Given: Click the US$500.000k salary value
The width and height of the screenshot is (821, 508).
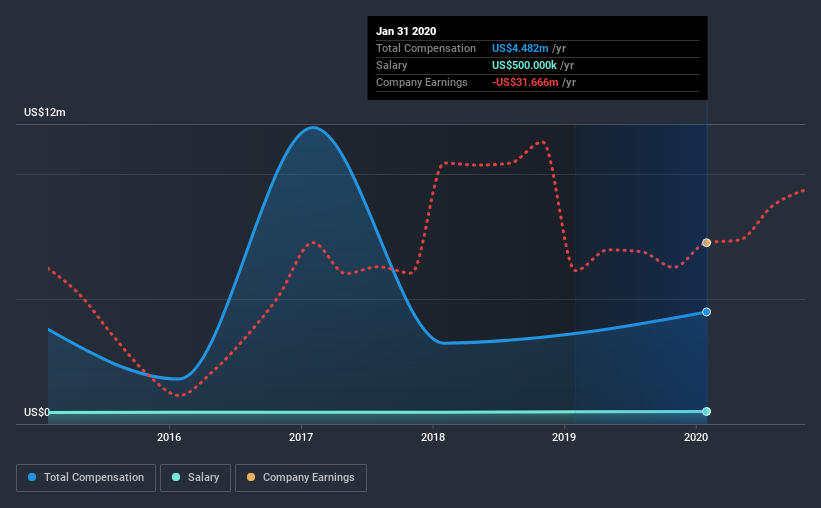Looking at the screenshot, I should pos(524,65).
